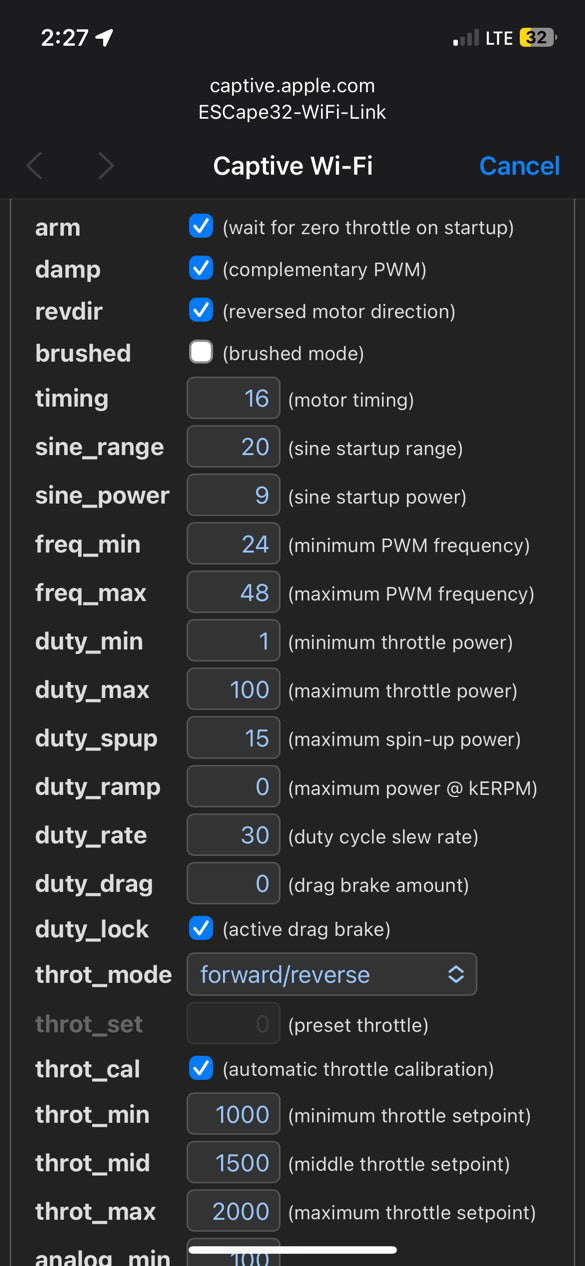Open the throt_mode forward/reverse dropdown
Viewport: 585px width, 1266px height.
332,974
